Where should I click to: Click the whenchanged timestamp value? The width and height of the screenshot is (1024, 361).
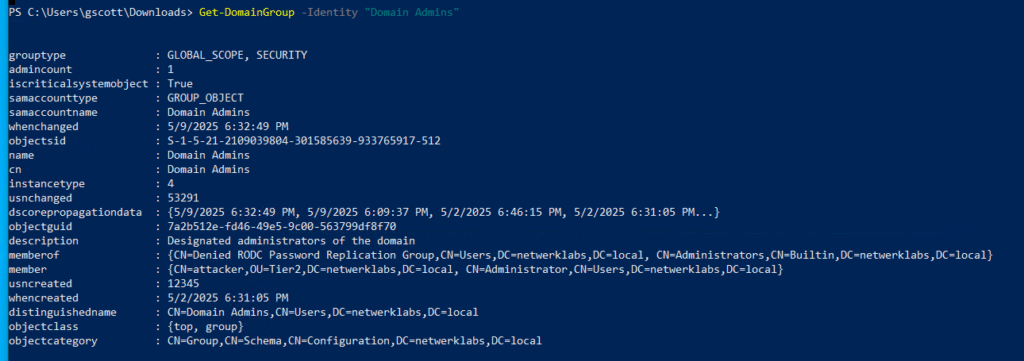pyautogui.click(x=228, y=127)
